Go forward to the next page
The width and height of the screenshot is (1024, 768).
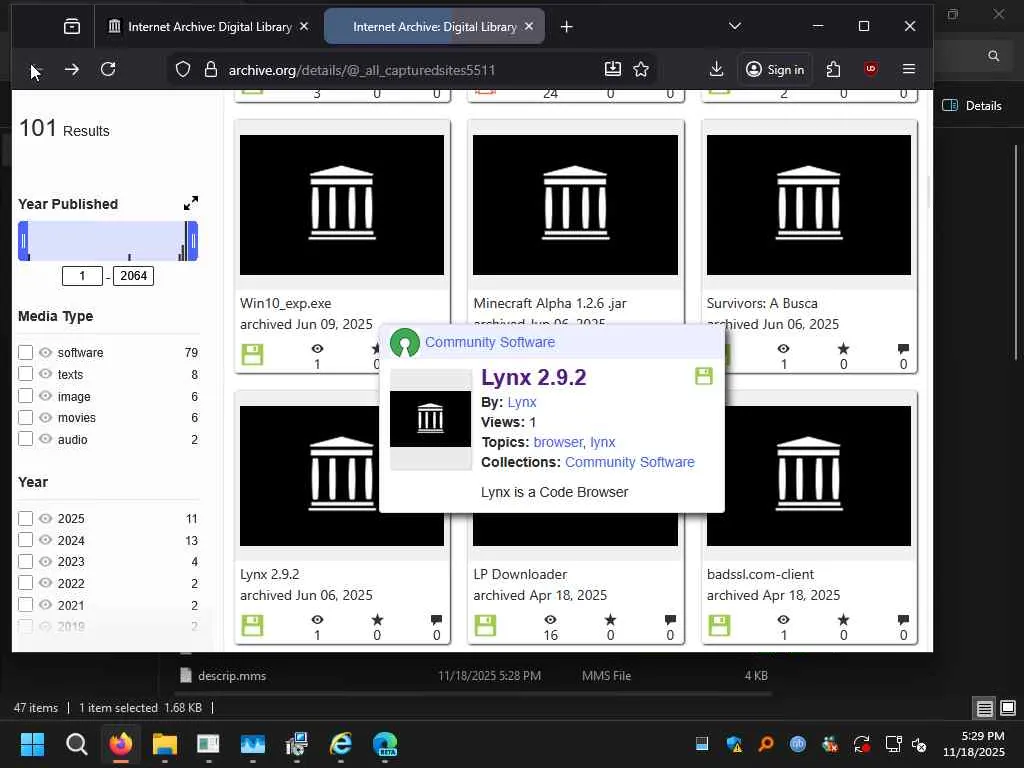72,69
